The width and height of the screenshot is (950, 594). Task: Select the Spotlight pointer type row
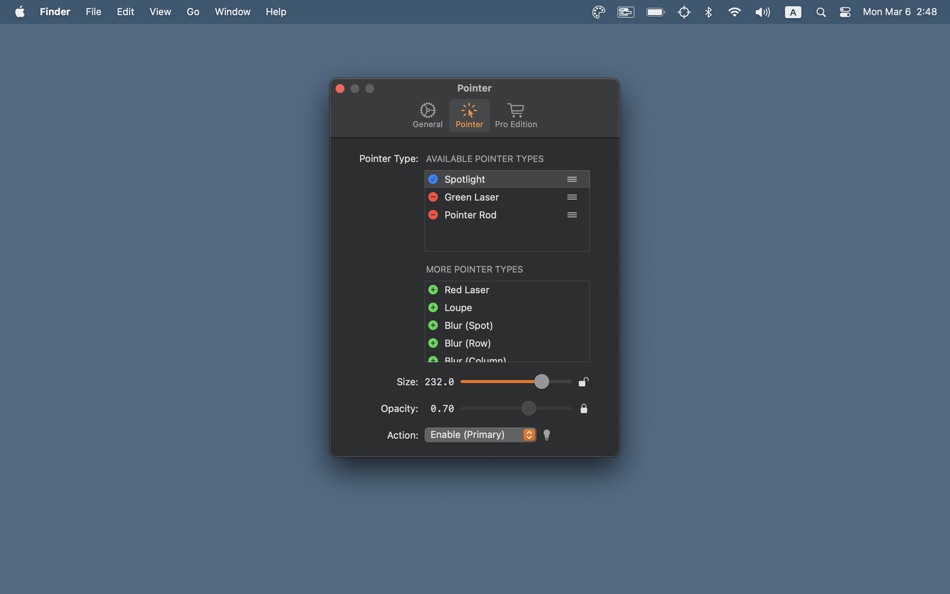point(507,179)
